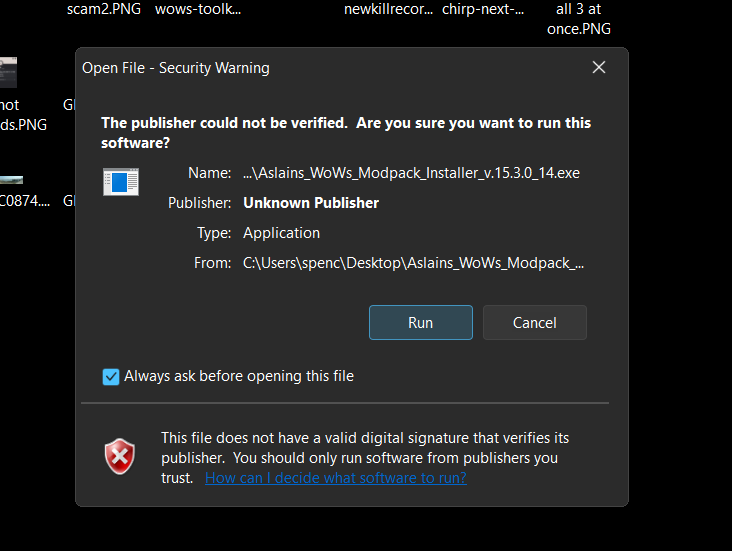The width and height of the screenshot is (732, 551).
Task: Click the Unknown Publisher text
Action: [x=311, y=203]
